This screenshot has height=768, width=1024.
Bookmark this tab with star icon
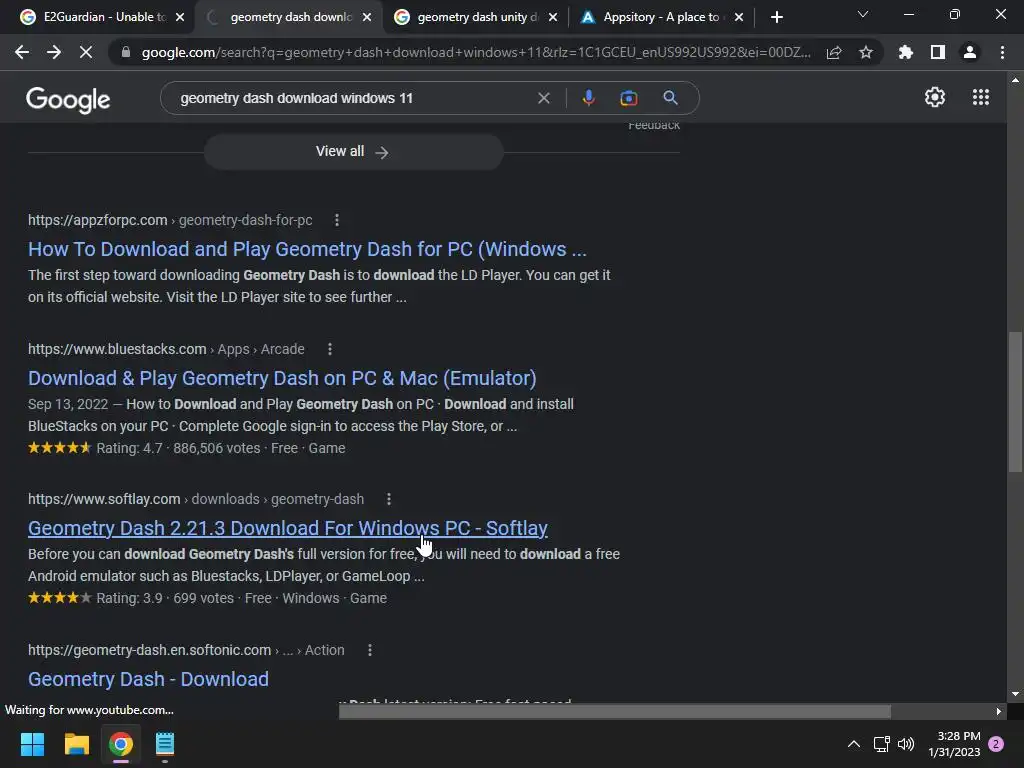(x=866, y=52)
